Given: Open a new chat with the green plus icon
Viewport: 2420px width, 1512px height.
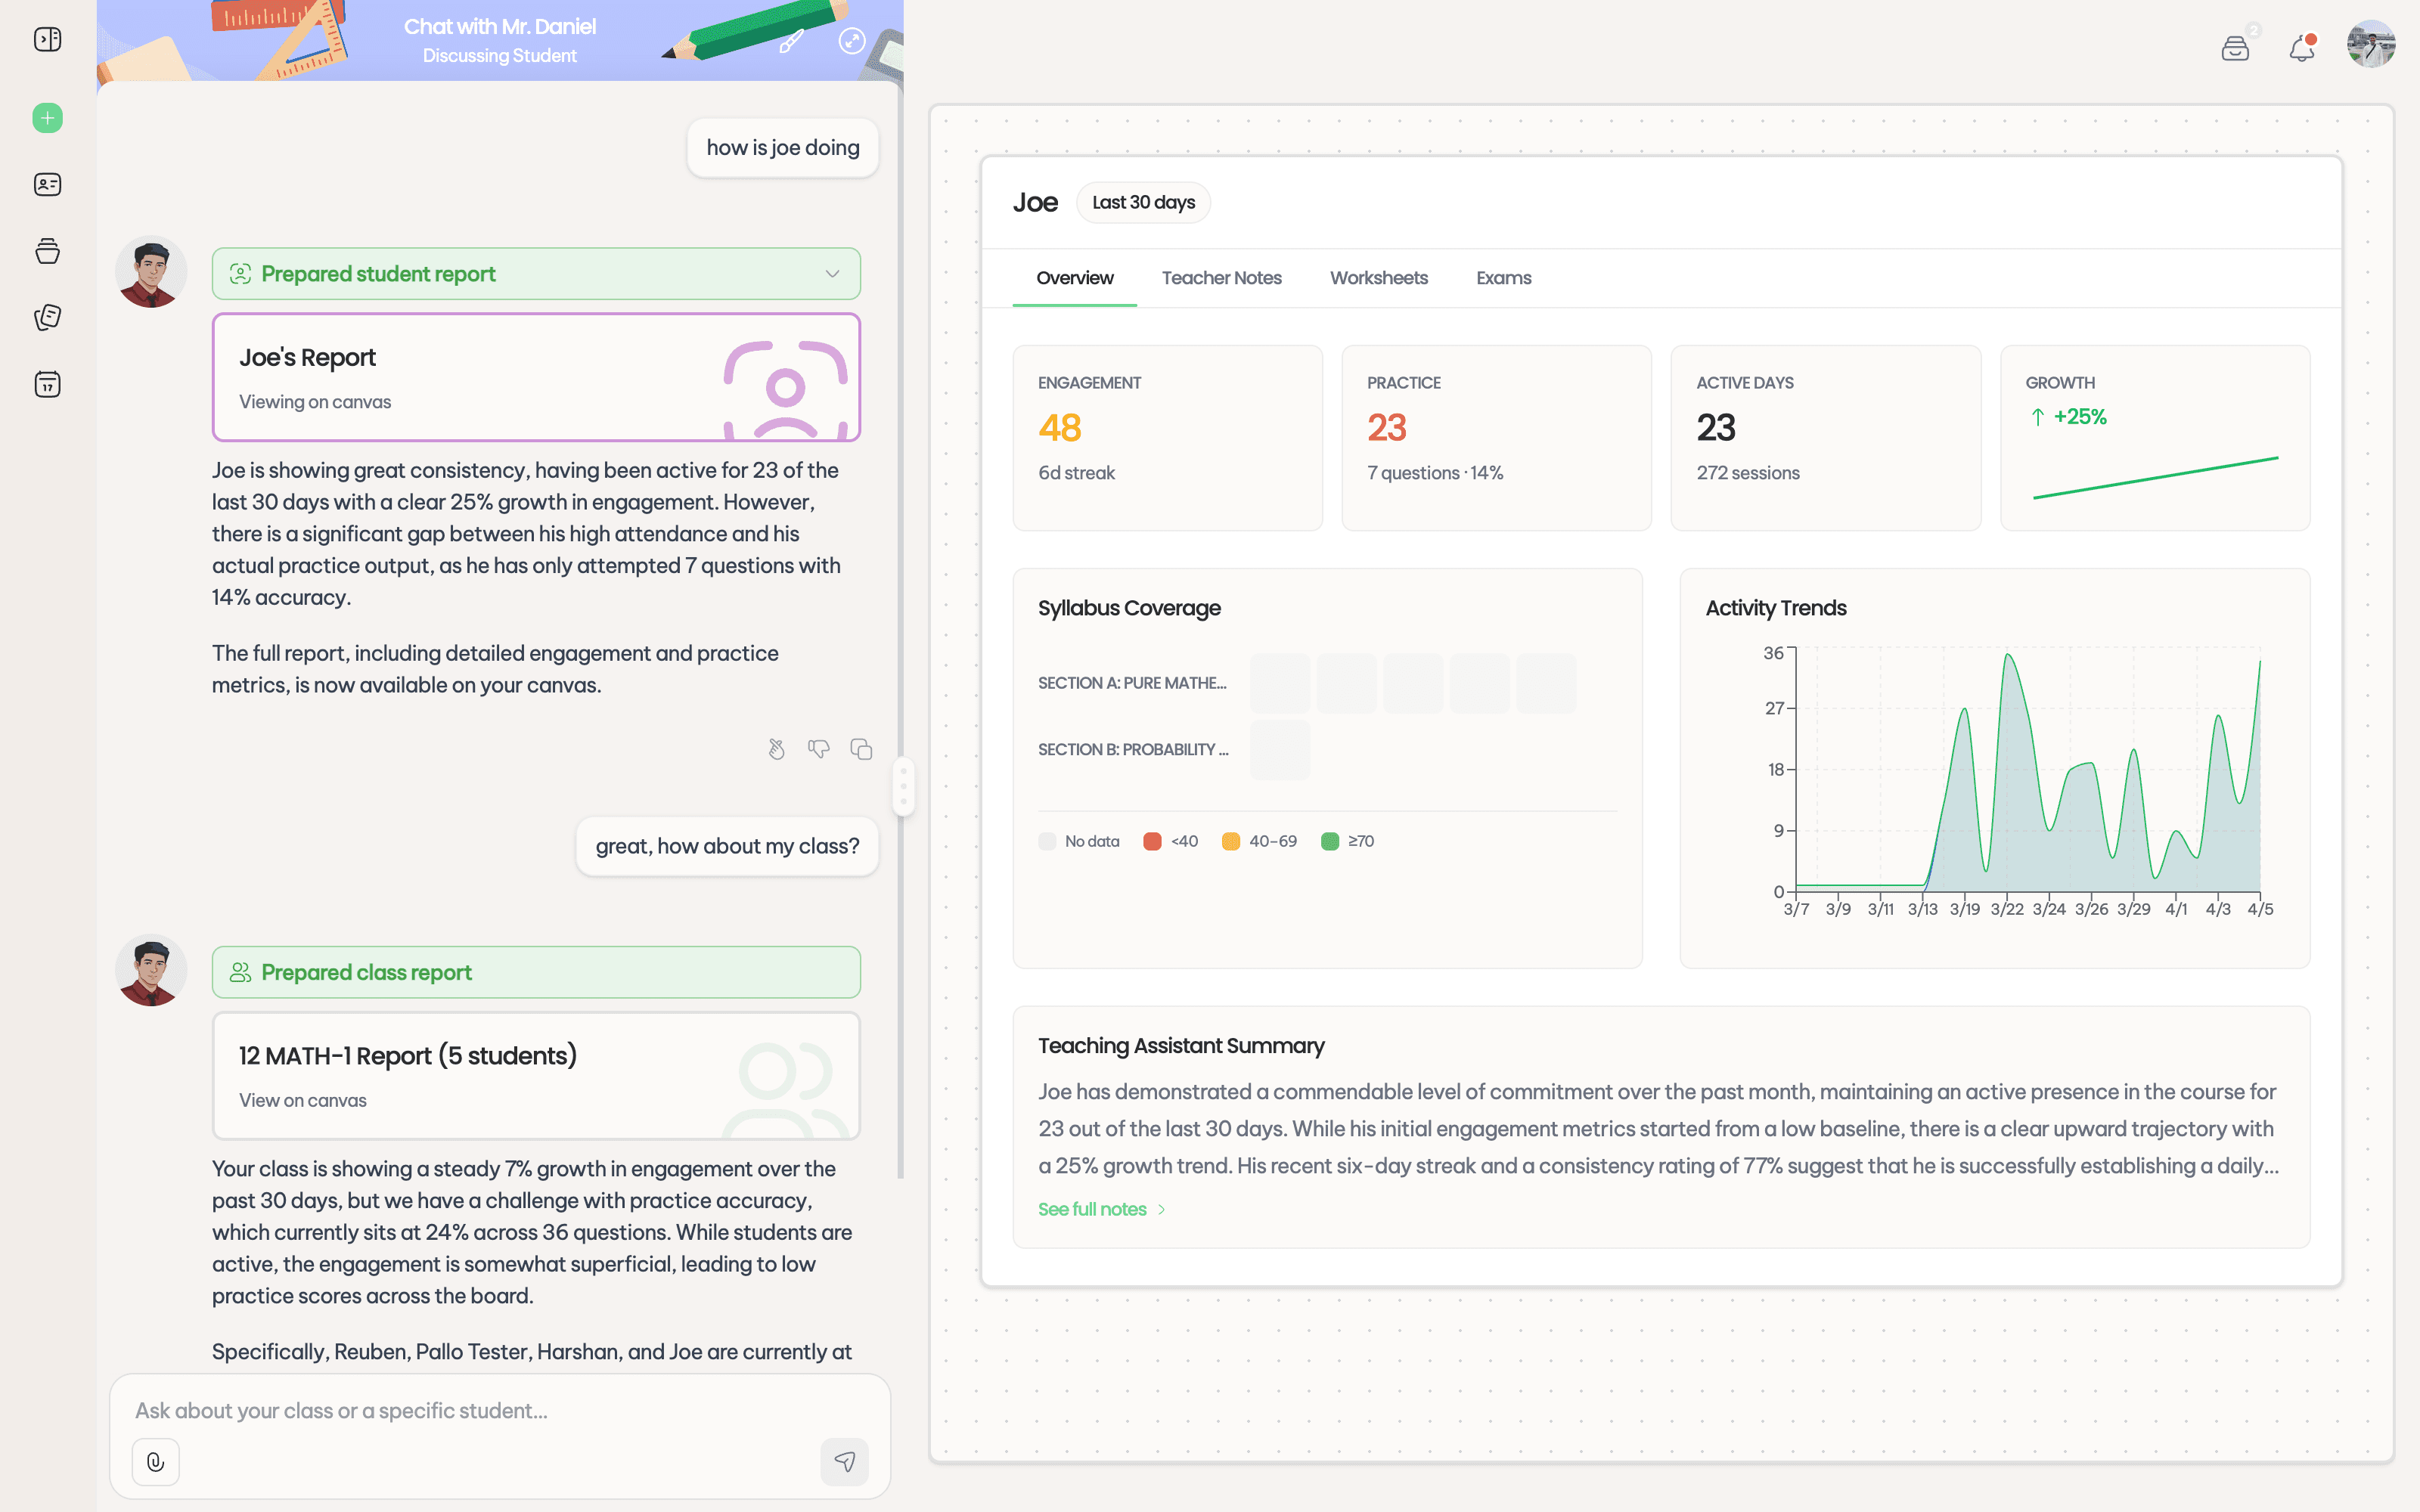Looking at the screenshot, I should point(47,117).
